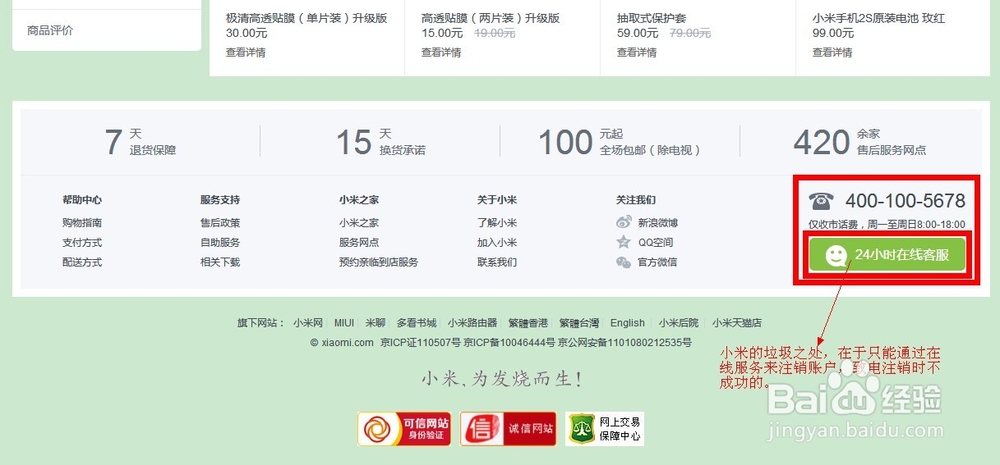The width and height of the screenshot is (1000, 465).
Task: Click the 服务支持 column heading
Action: coord(220,200)
